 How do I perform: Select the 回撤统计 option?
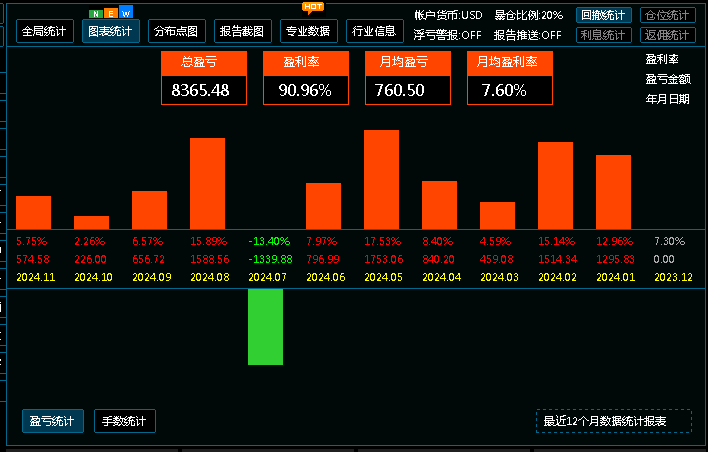[x=604, y=16]
